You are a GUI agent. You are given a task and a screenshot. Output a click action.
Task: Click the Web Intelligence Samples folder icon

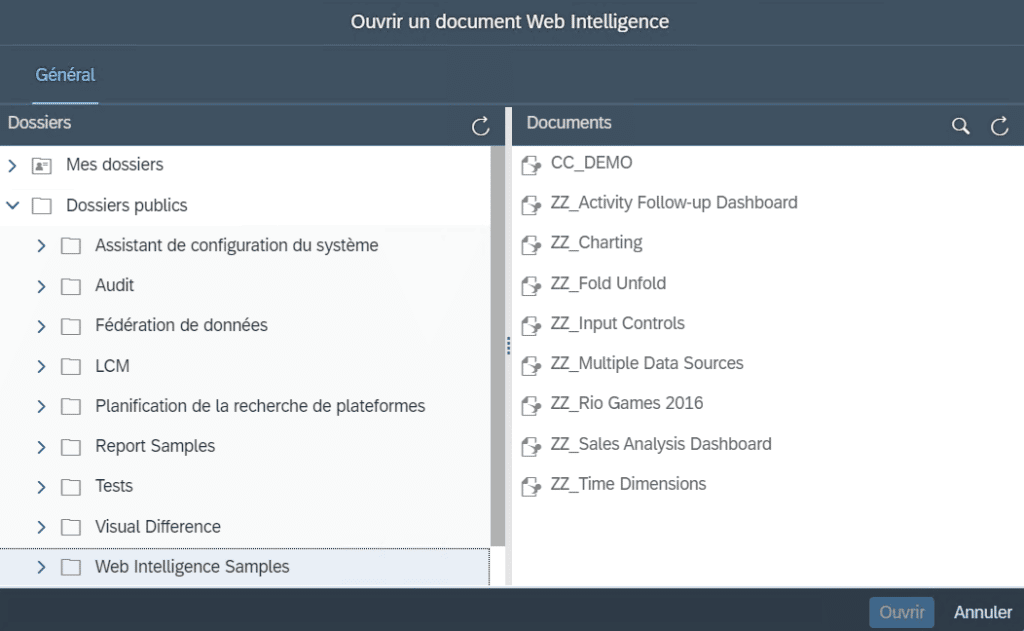point(71,568)
